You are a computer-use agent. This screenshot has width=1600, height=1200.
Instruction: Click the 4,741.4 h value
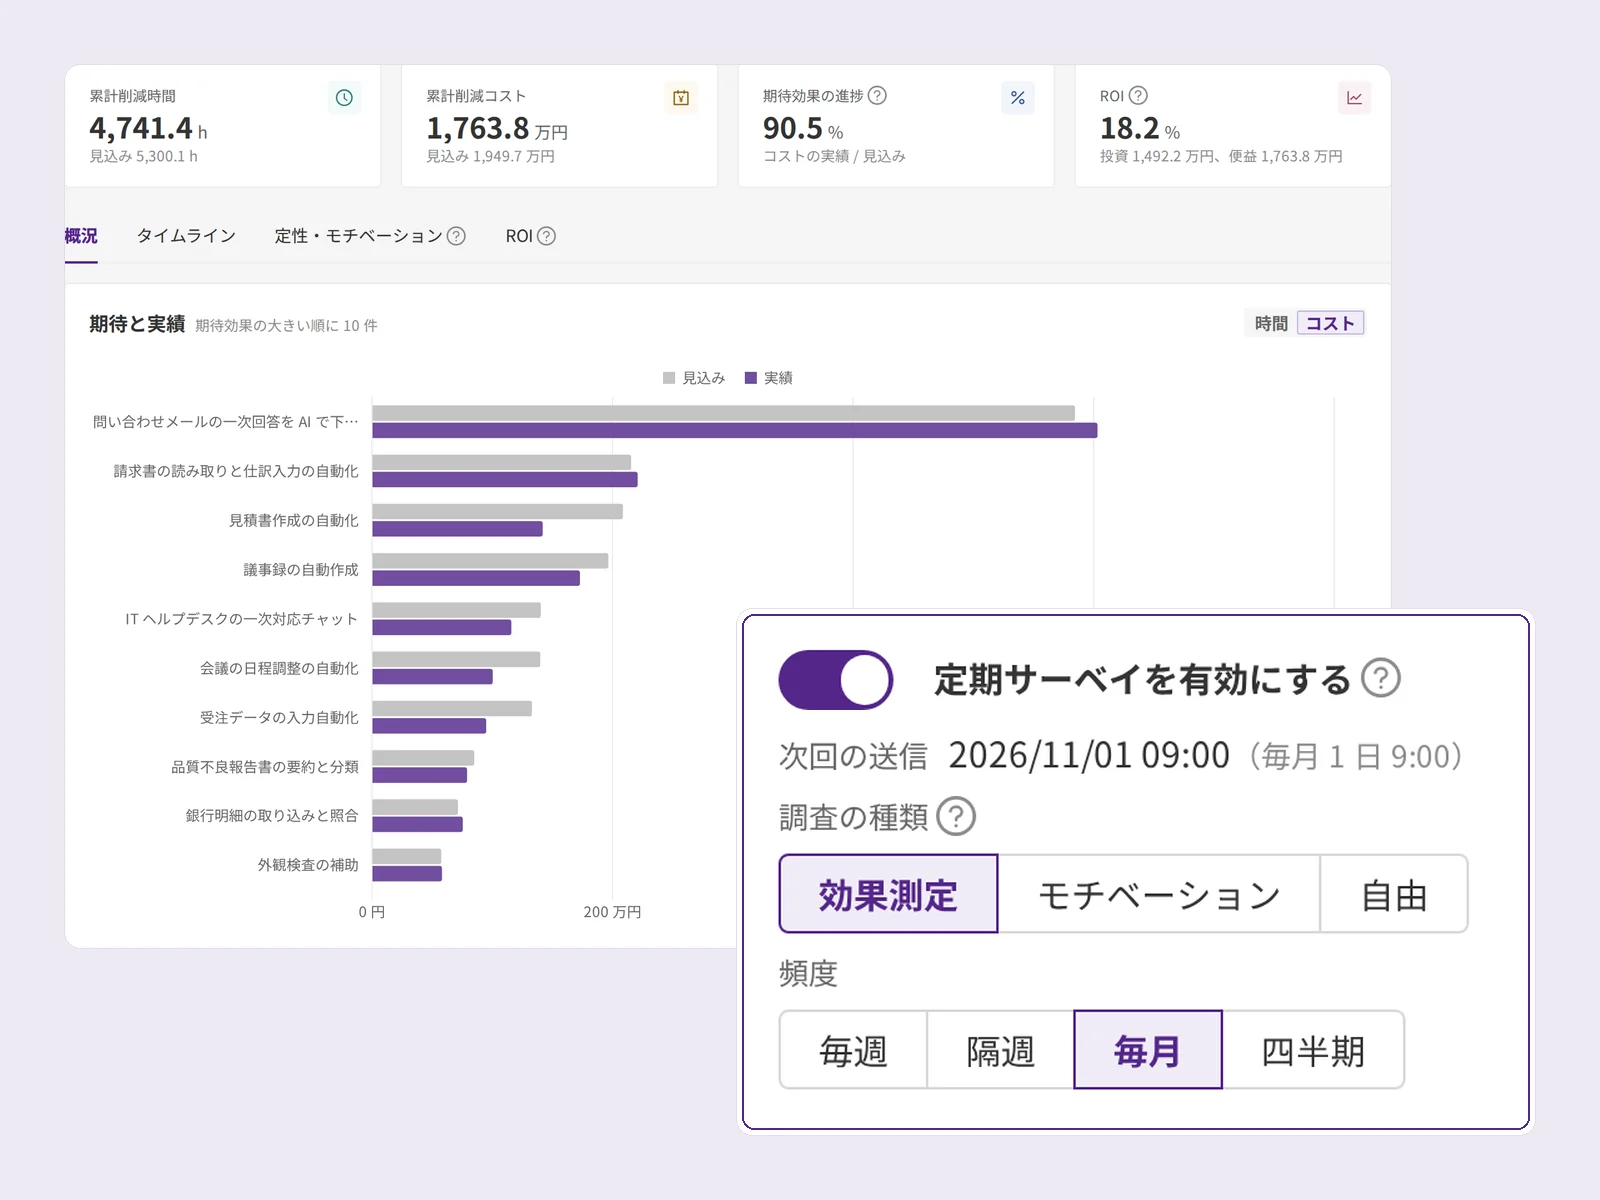point(148,128)
